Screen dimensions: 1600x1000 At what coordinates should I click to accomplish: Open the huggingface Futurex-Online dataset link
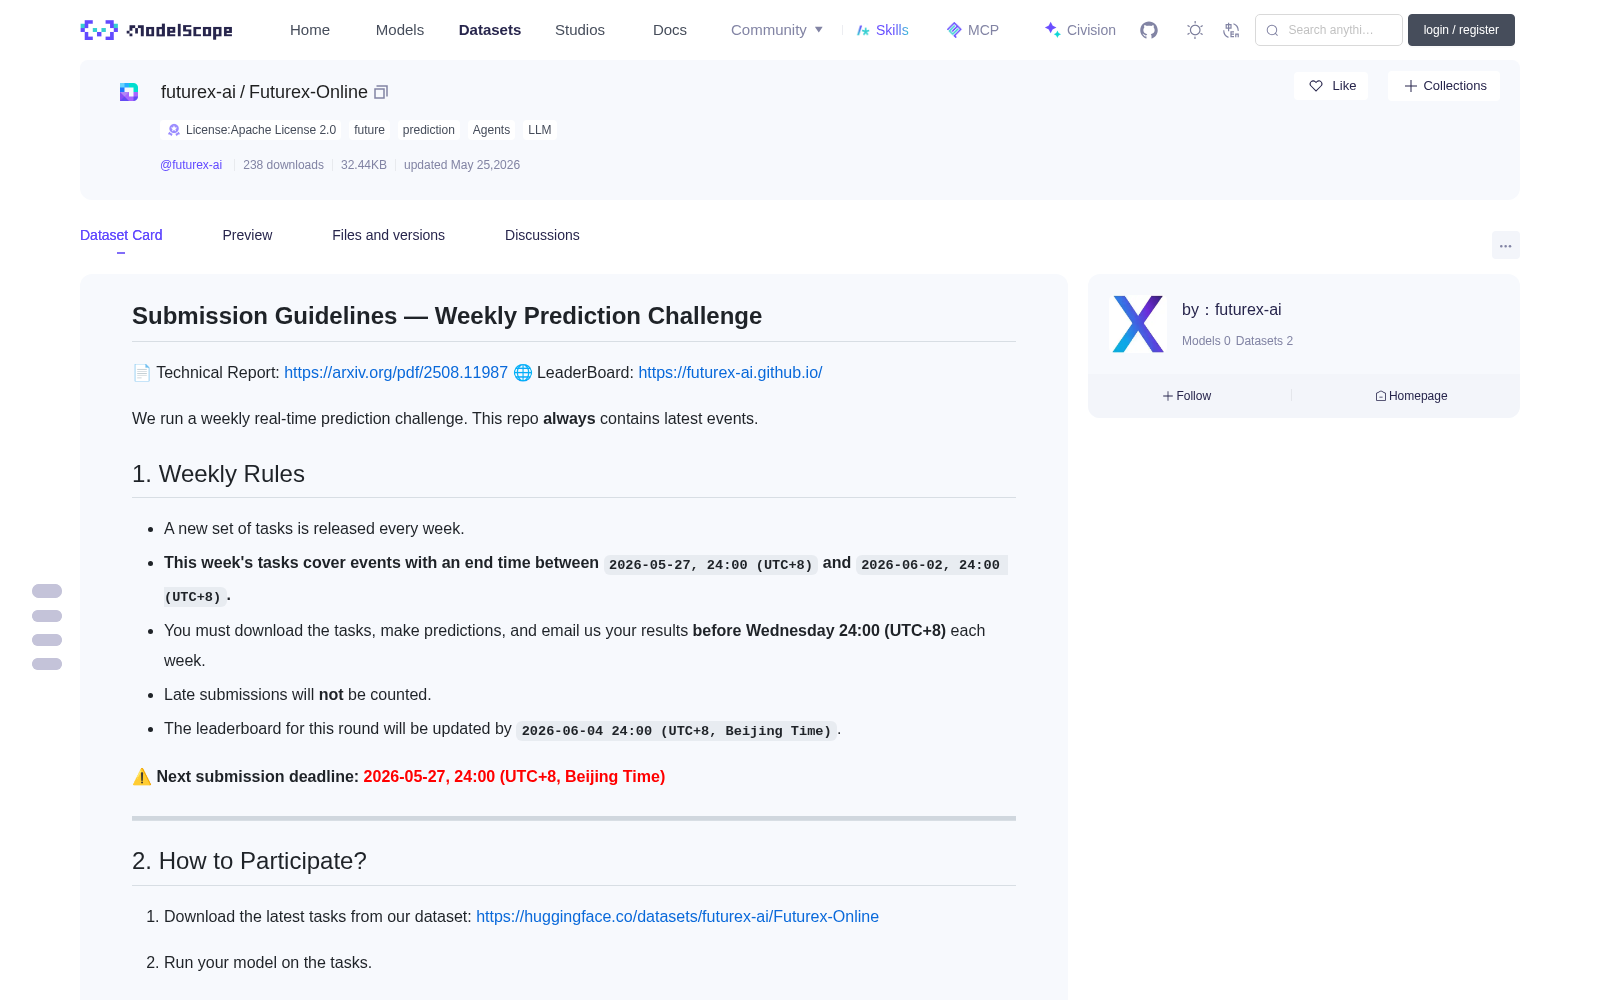[677, 916]
